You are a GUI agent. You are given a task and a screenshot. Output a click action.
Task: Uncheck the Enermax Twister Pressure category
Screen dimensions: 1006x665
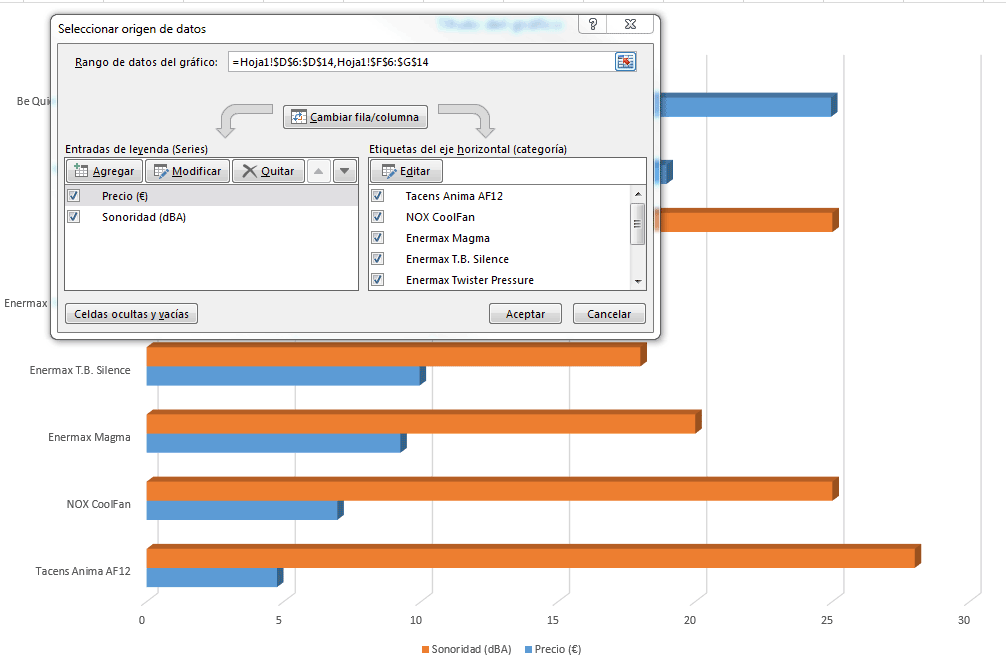[378, 280]
